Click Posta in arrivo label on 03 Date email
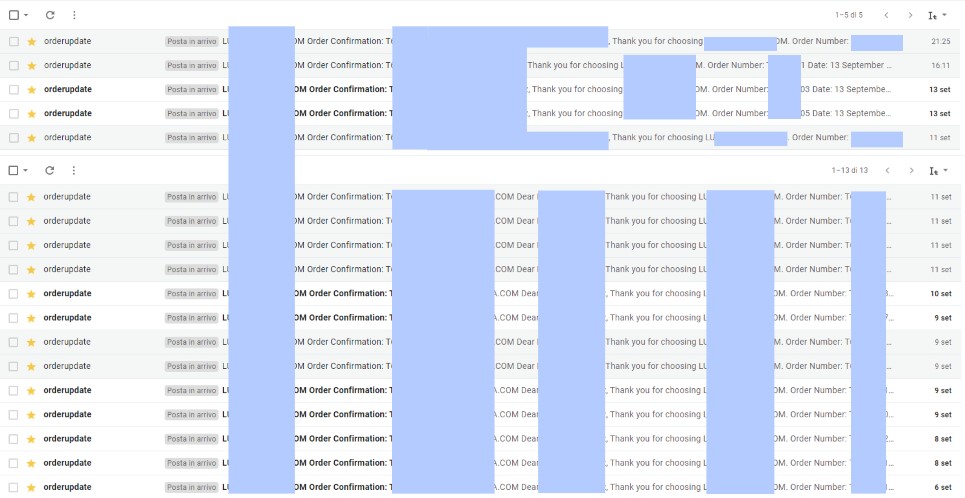This screenshot has height=498, width=965. pyautogui.click(x=191, y=89)
